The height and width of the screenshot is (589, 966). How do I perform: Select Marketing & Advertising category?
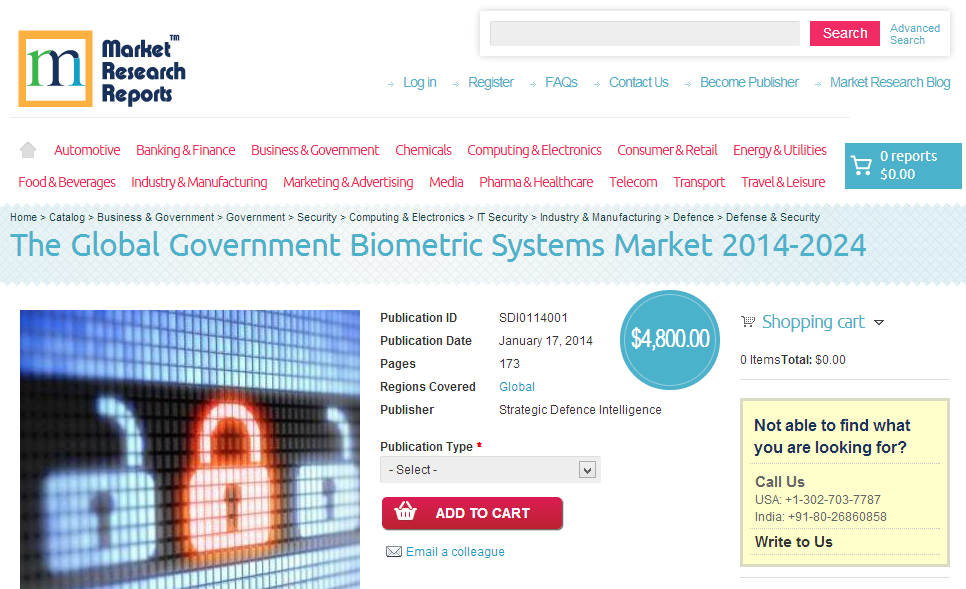348,182
